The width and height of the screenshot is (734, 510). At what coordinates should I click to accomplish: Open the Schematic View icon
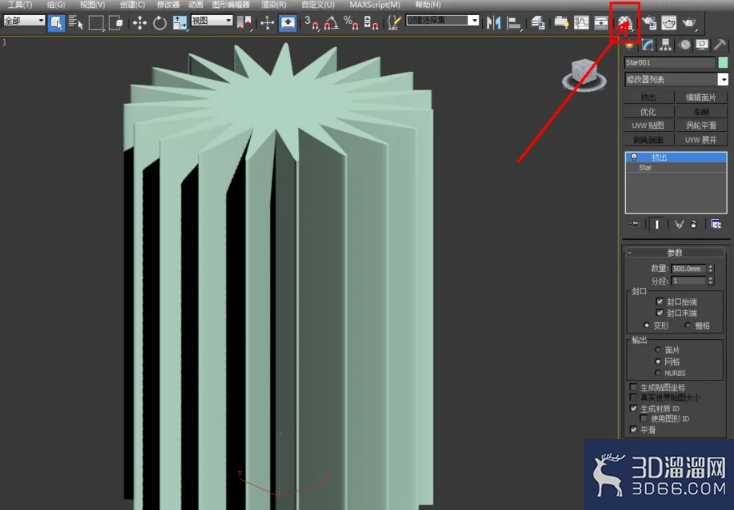(601, 22)
